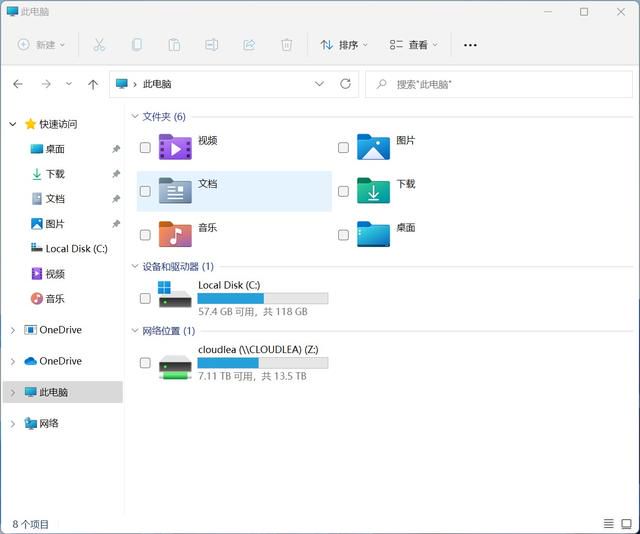Click the pin icon next to 桌面
The width and height of the screenshot is (640, 534).
(x=116, y=149)
